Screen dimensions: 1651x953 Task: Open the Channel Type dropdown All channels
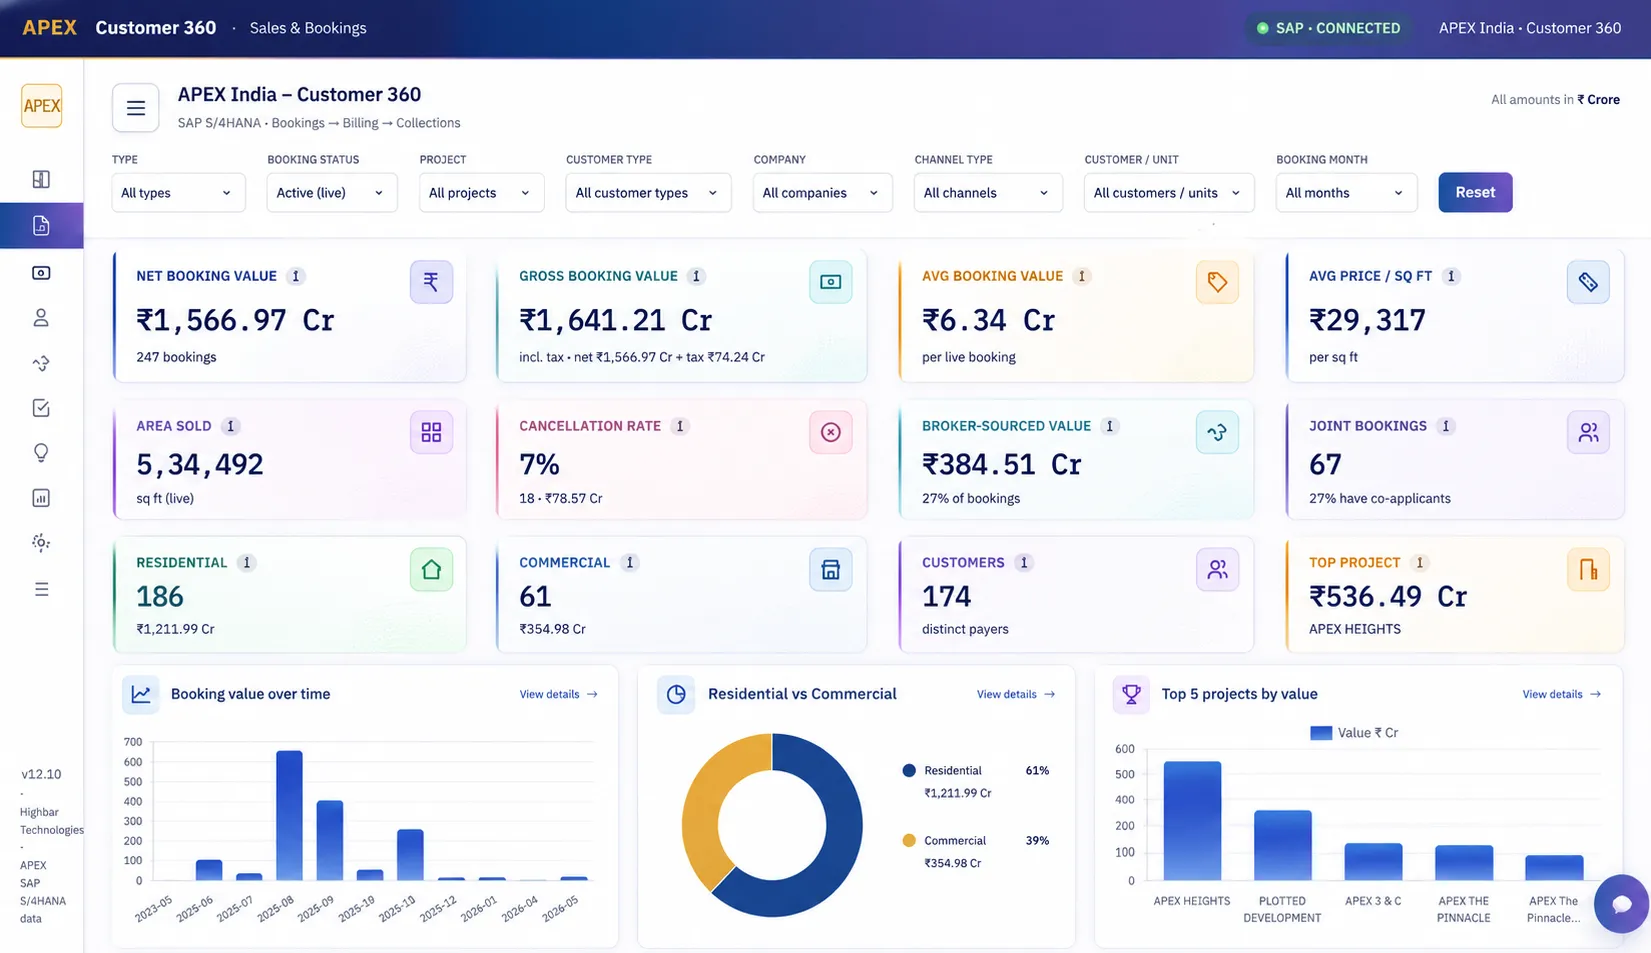pos(988,193)
